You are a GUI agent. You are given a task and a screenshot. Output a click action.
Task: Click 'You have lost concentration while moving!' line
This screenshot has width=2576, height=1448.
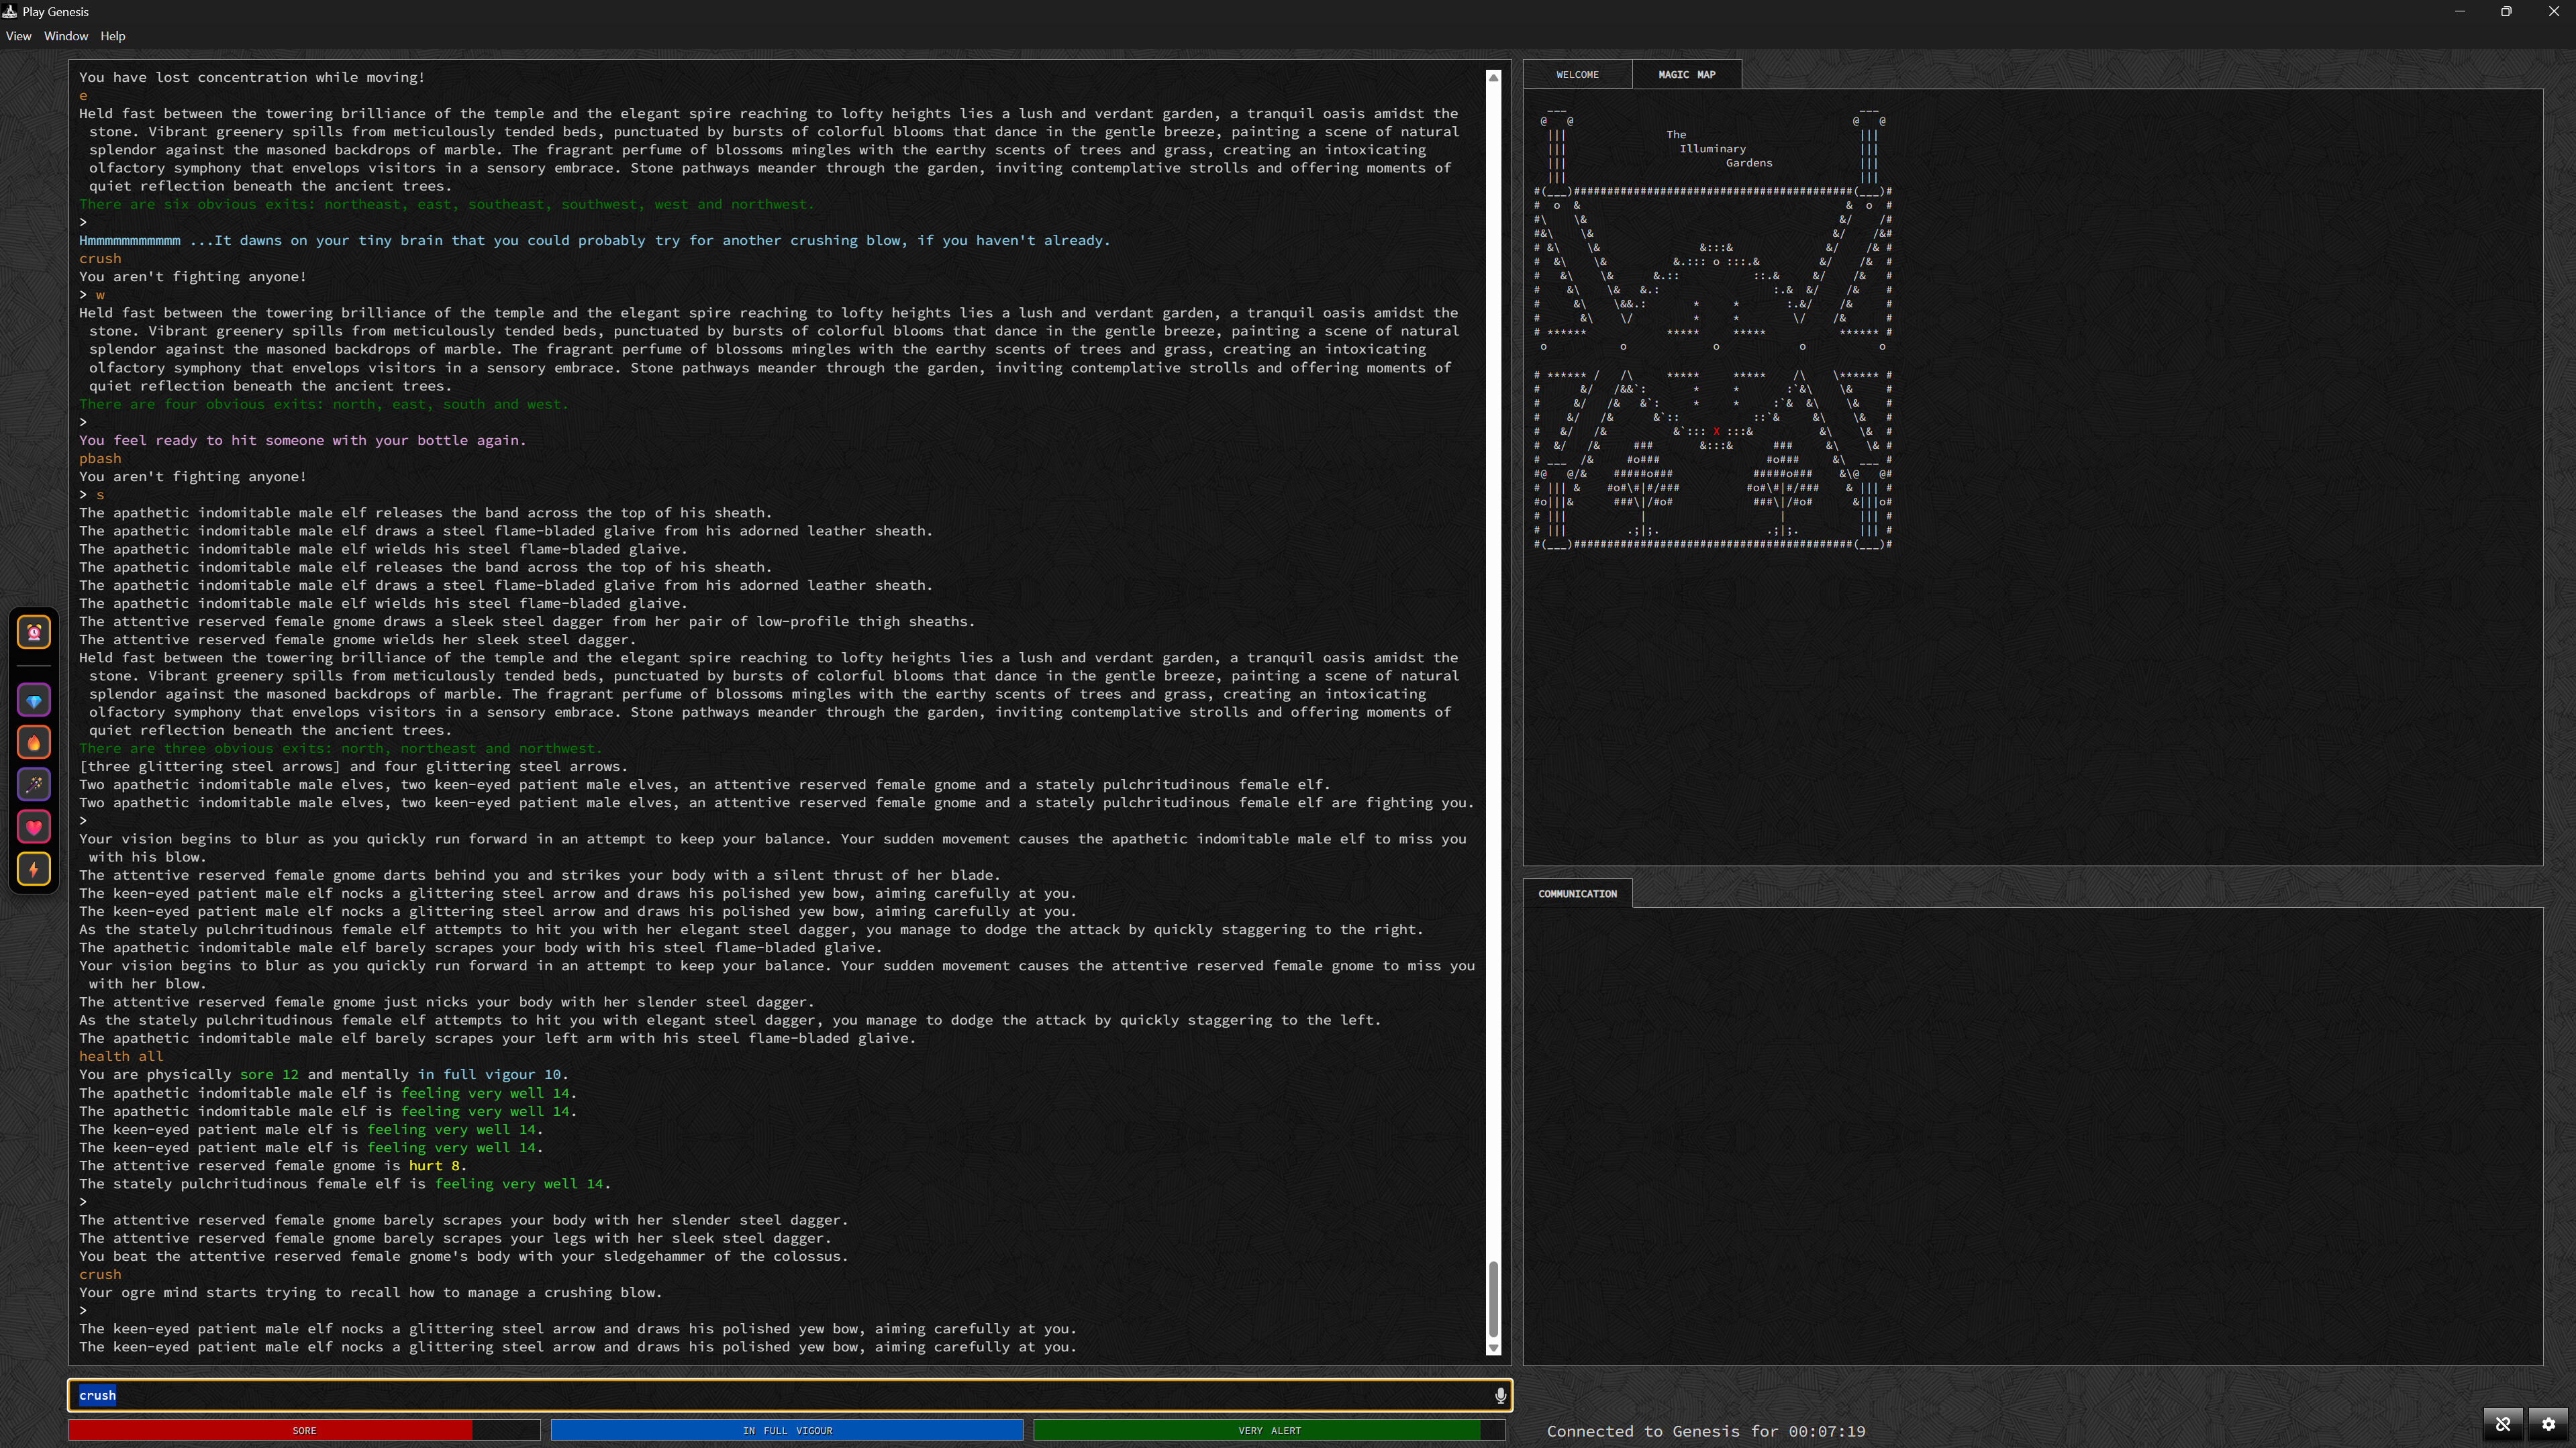tap(252, 78)
